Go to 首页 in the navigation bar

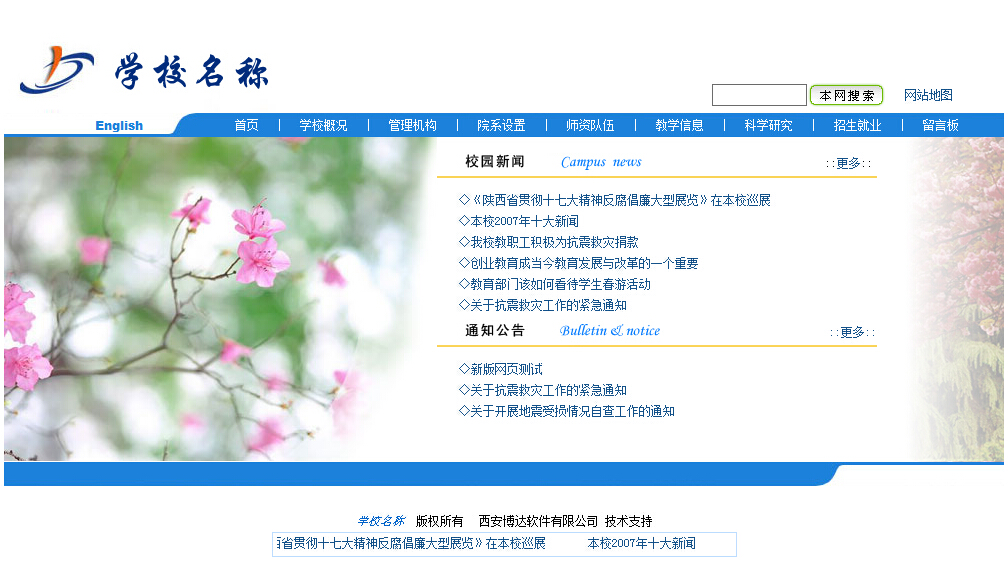click(x=246, y=125)
